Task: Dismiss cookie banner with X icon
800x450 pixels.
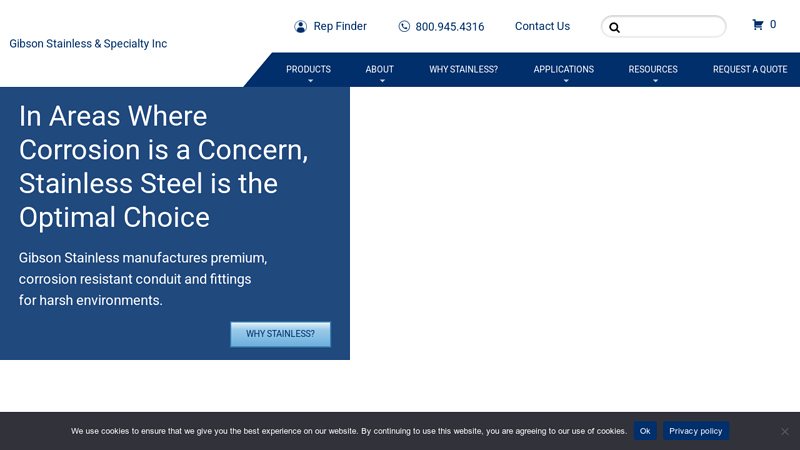Action: (x=785, y=431)
